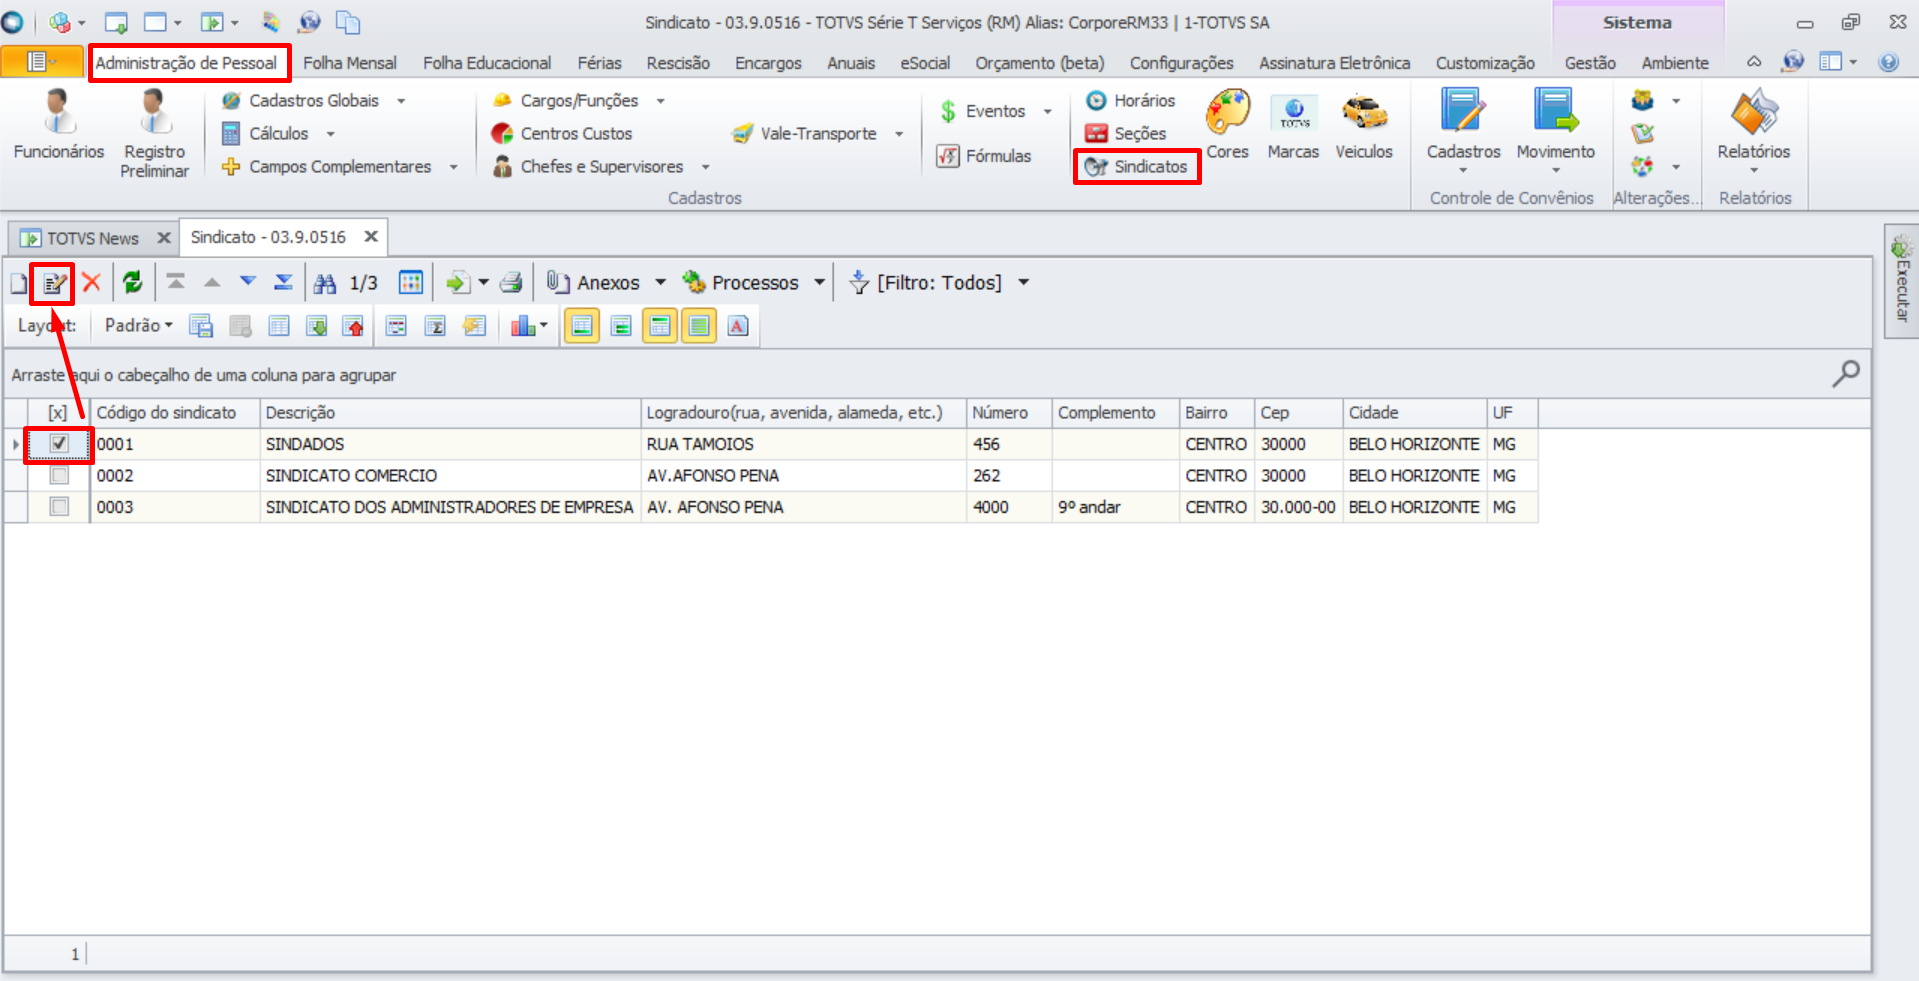Open the Funcionários registry
This screenshot has width=1919, height=981.
click(x=59, y=125)
